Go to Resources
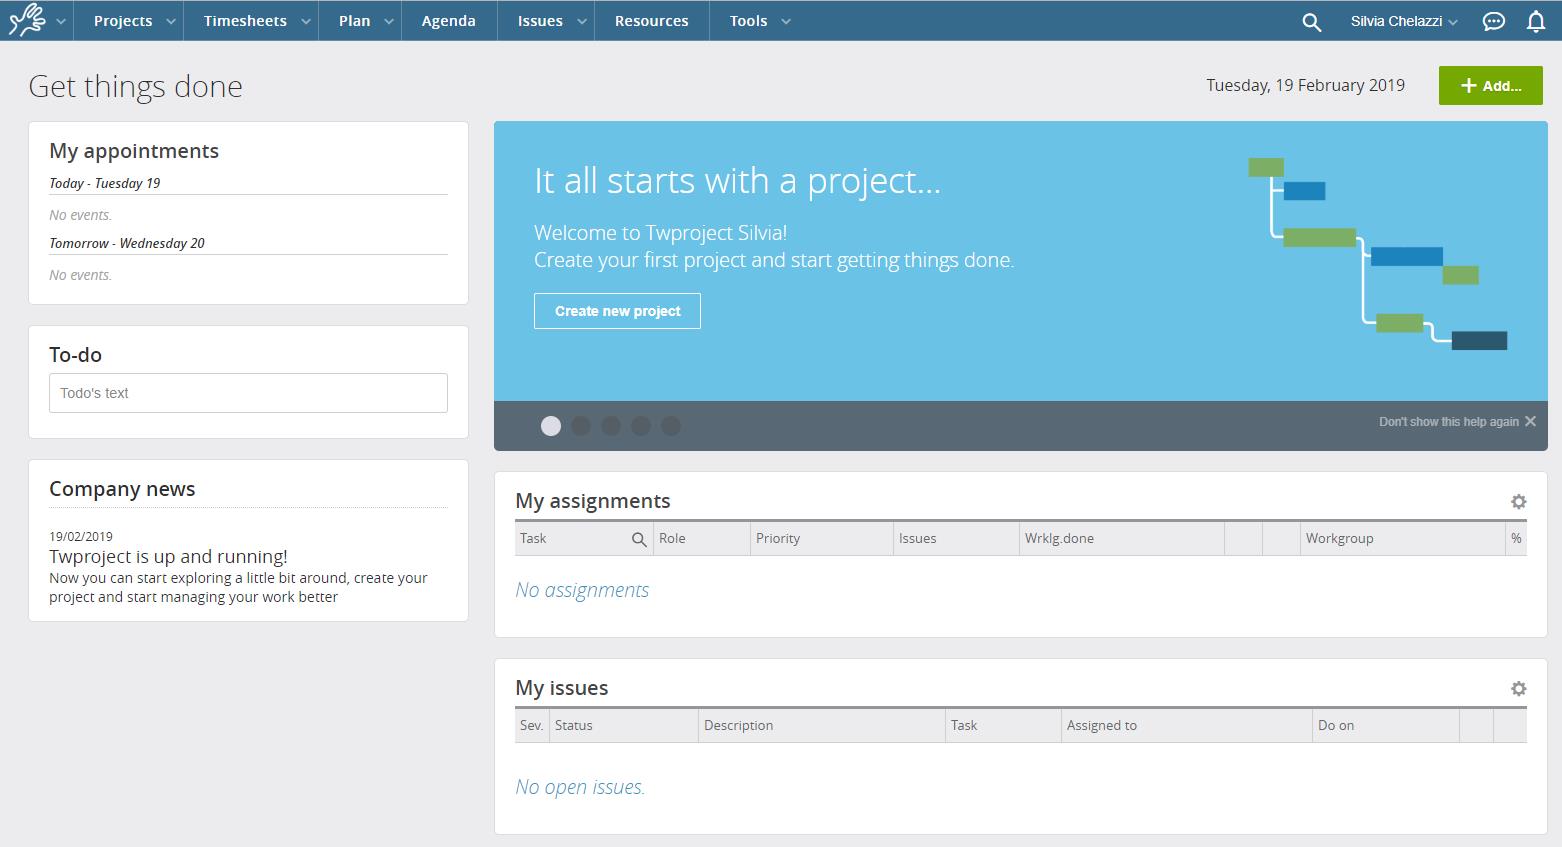 tap(651, 21)
